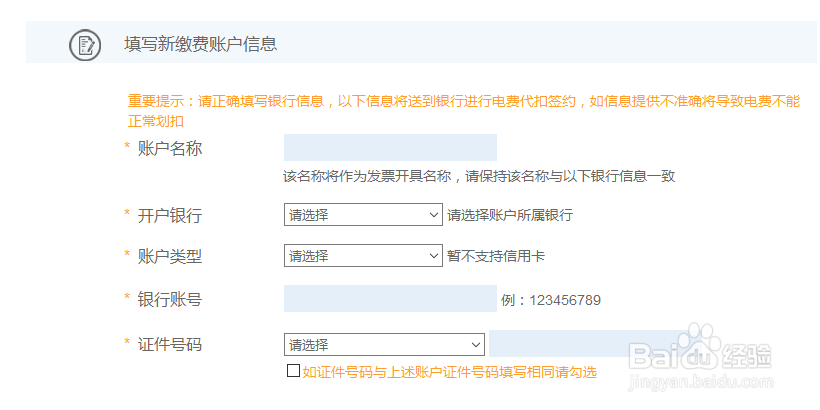
Task: Click the 银行账号 field label
Action: 170,300
